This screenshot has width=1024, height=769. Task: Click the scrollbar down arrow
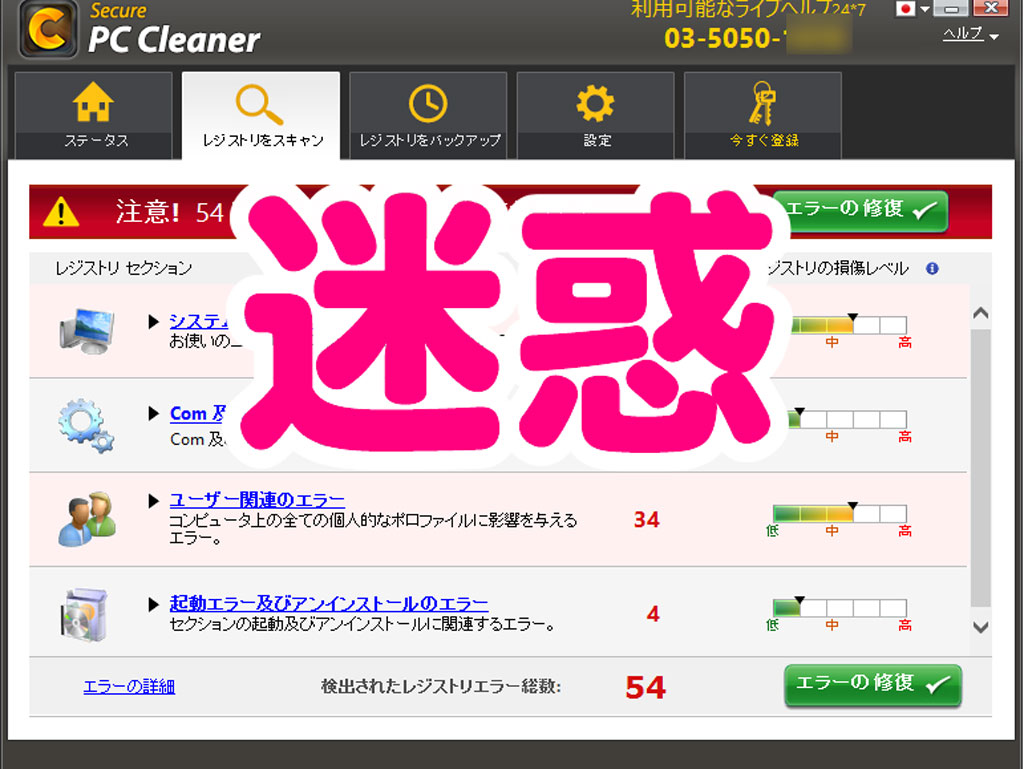980,627
